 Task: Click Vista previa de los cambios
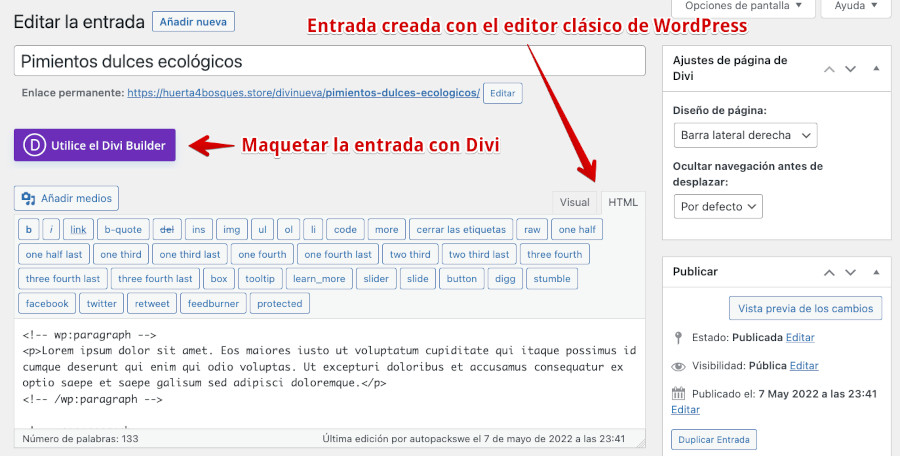(x=805, y=308)
